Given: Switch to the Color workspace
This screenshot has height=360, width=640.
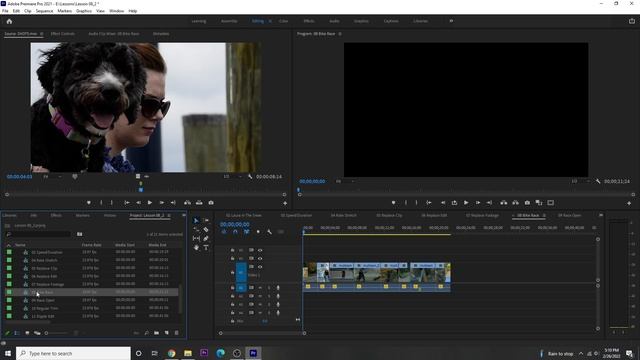Looking at the screenshot, I should point(284,21).
